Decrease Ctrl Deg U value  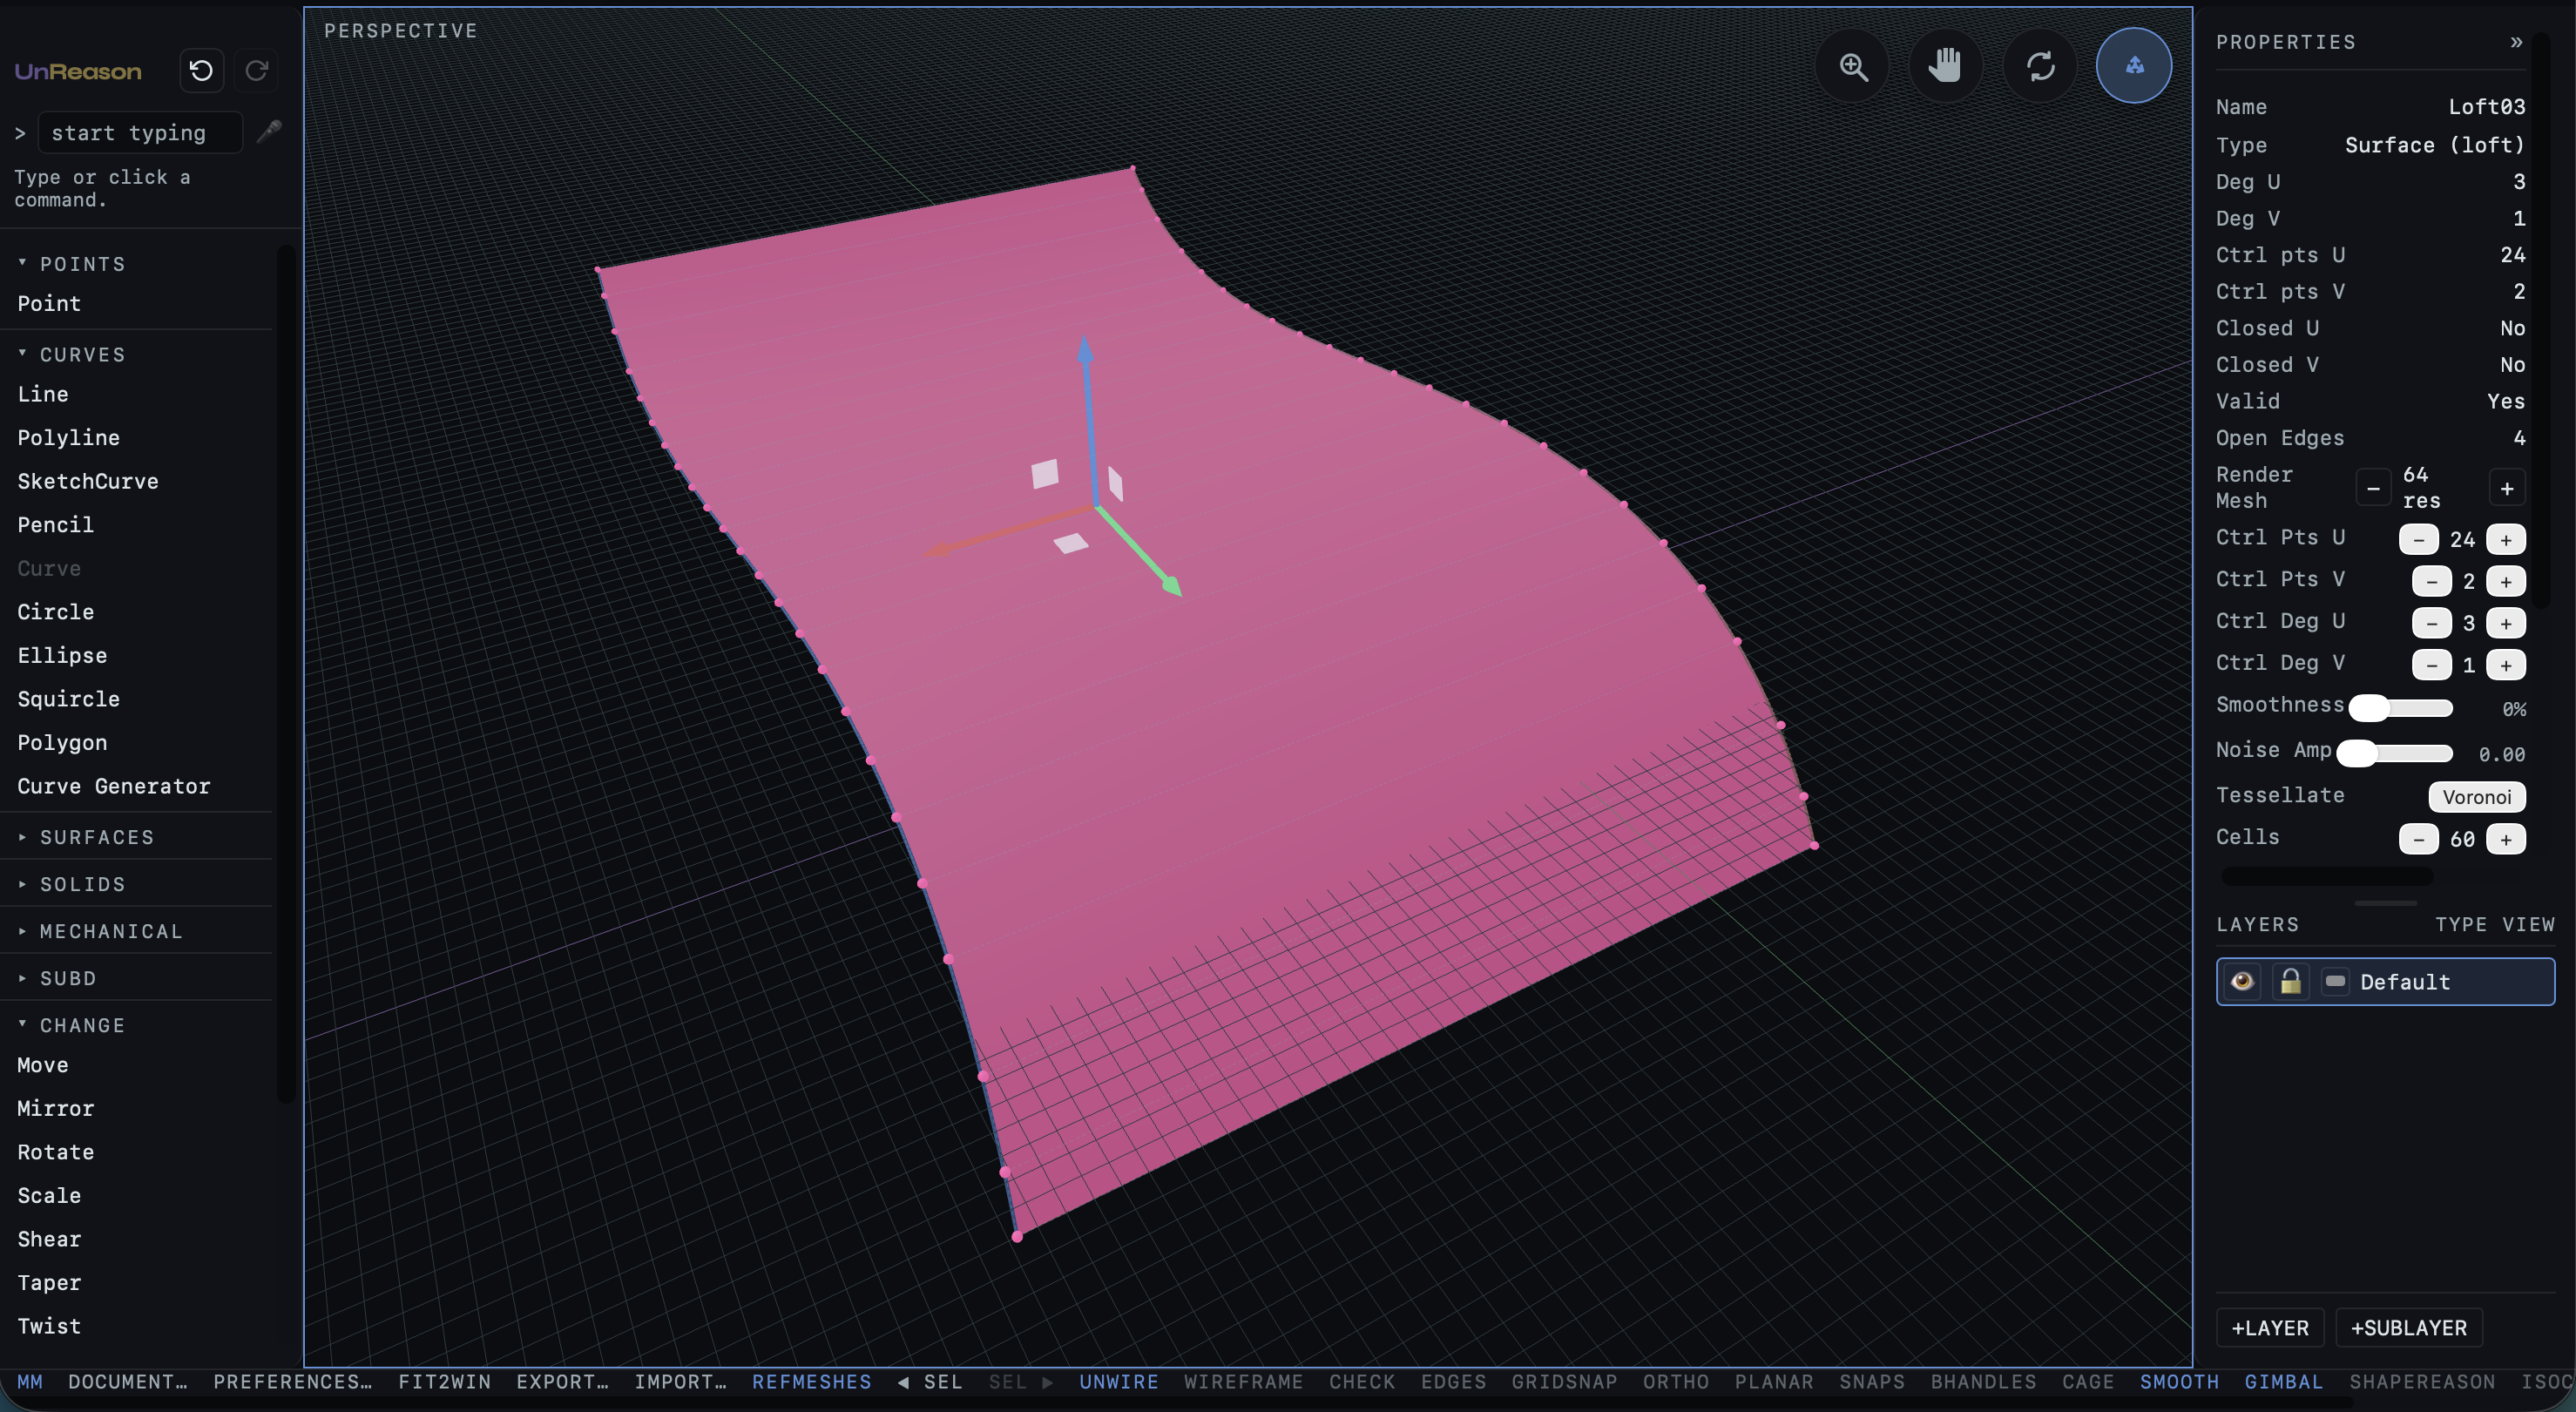tap(2432, 623)
